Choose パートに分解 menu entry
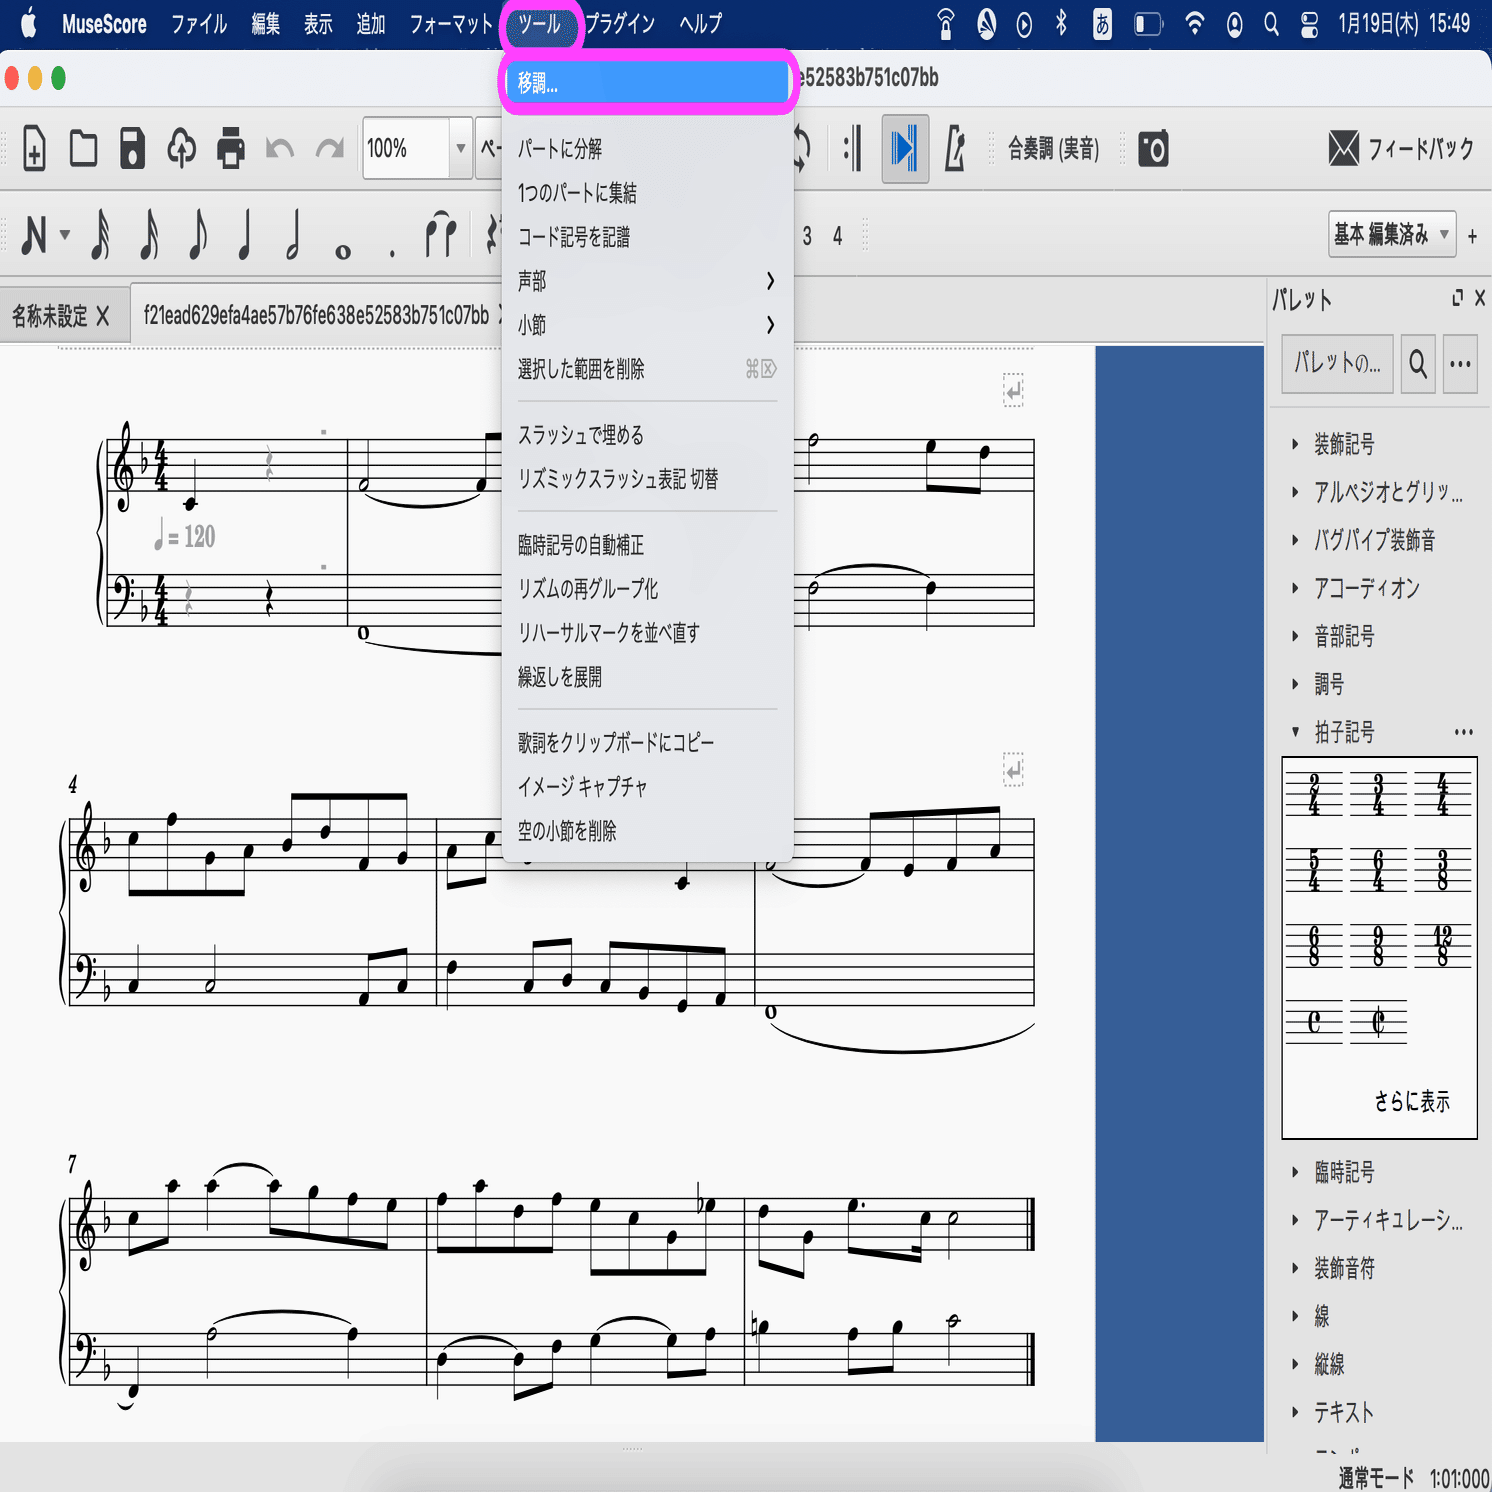1492x1492 pixels. pyautogui.click(x=647, y=149)
